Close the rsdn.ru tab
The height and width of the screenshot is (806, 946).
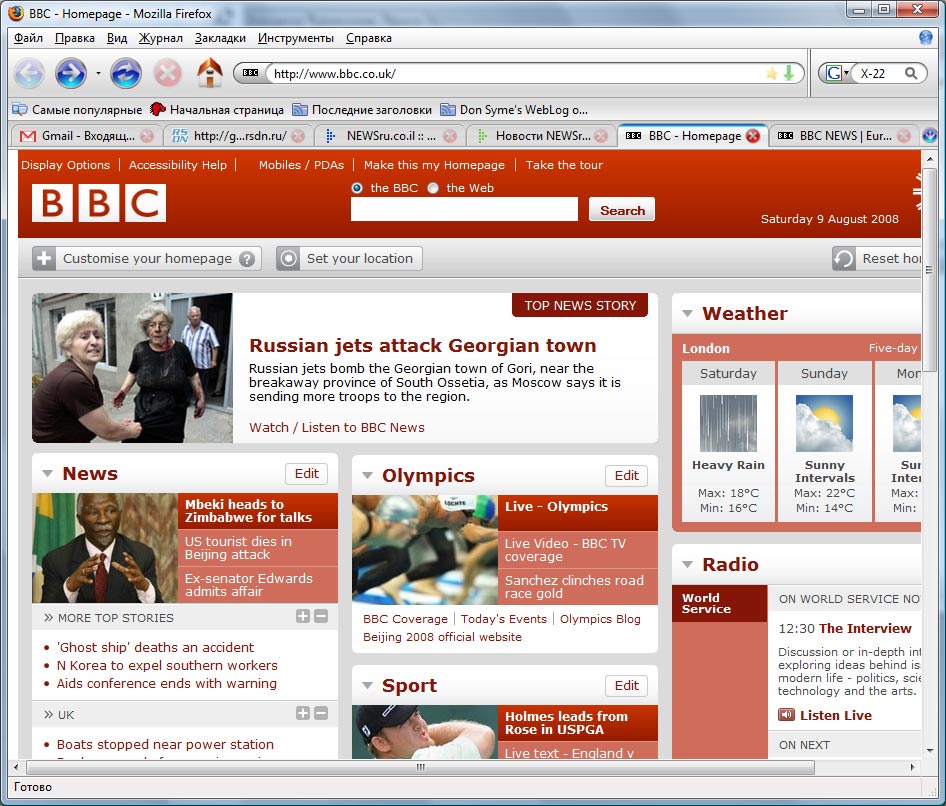click(298, 136)
